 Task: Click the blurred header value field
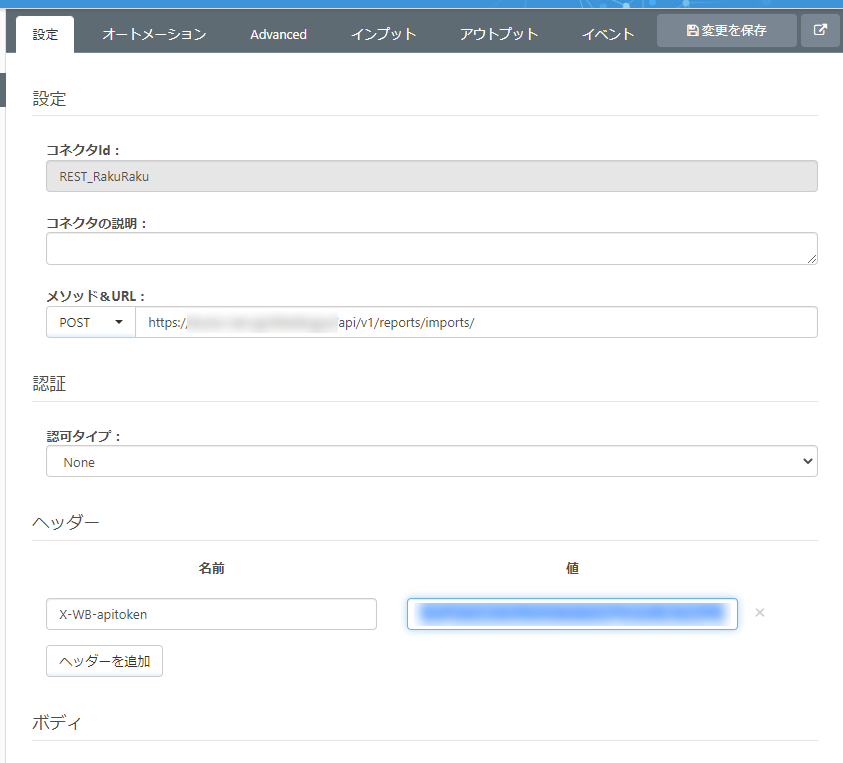click(572, 614)
